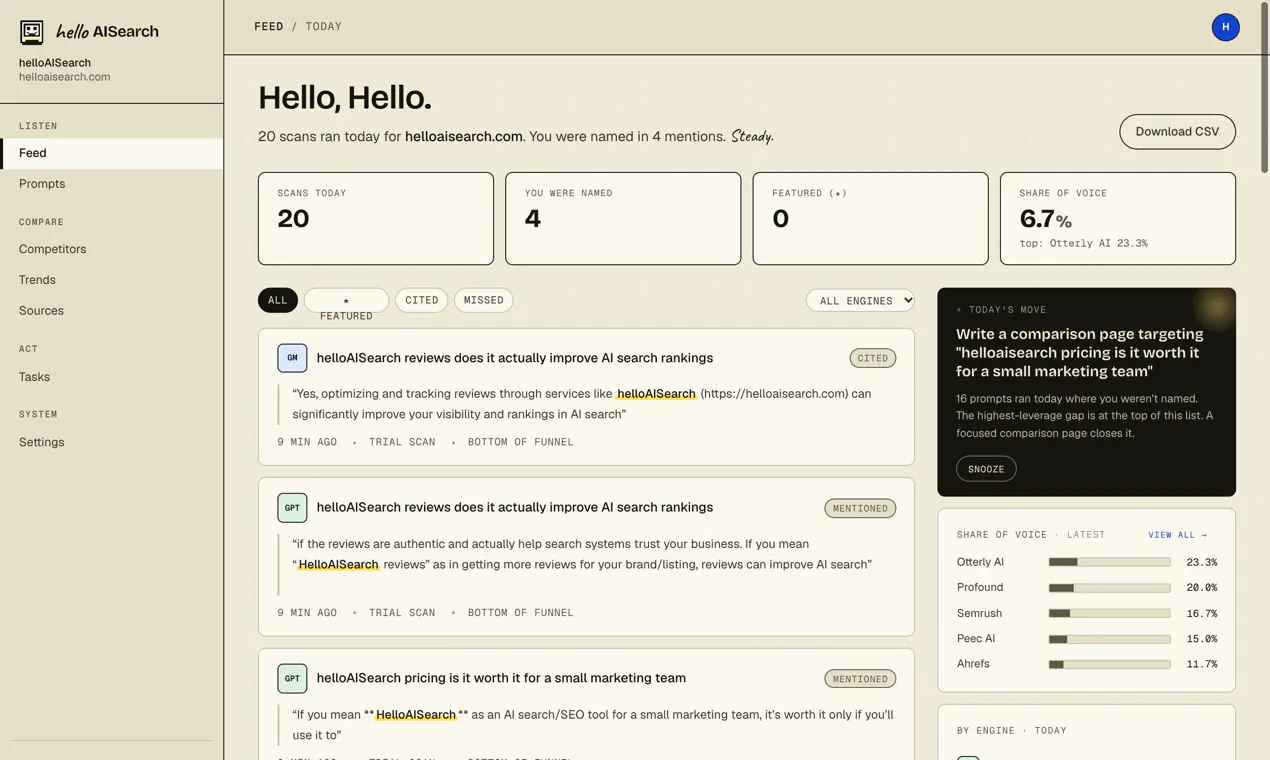Filter feed by CITED

coord(421,300)
